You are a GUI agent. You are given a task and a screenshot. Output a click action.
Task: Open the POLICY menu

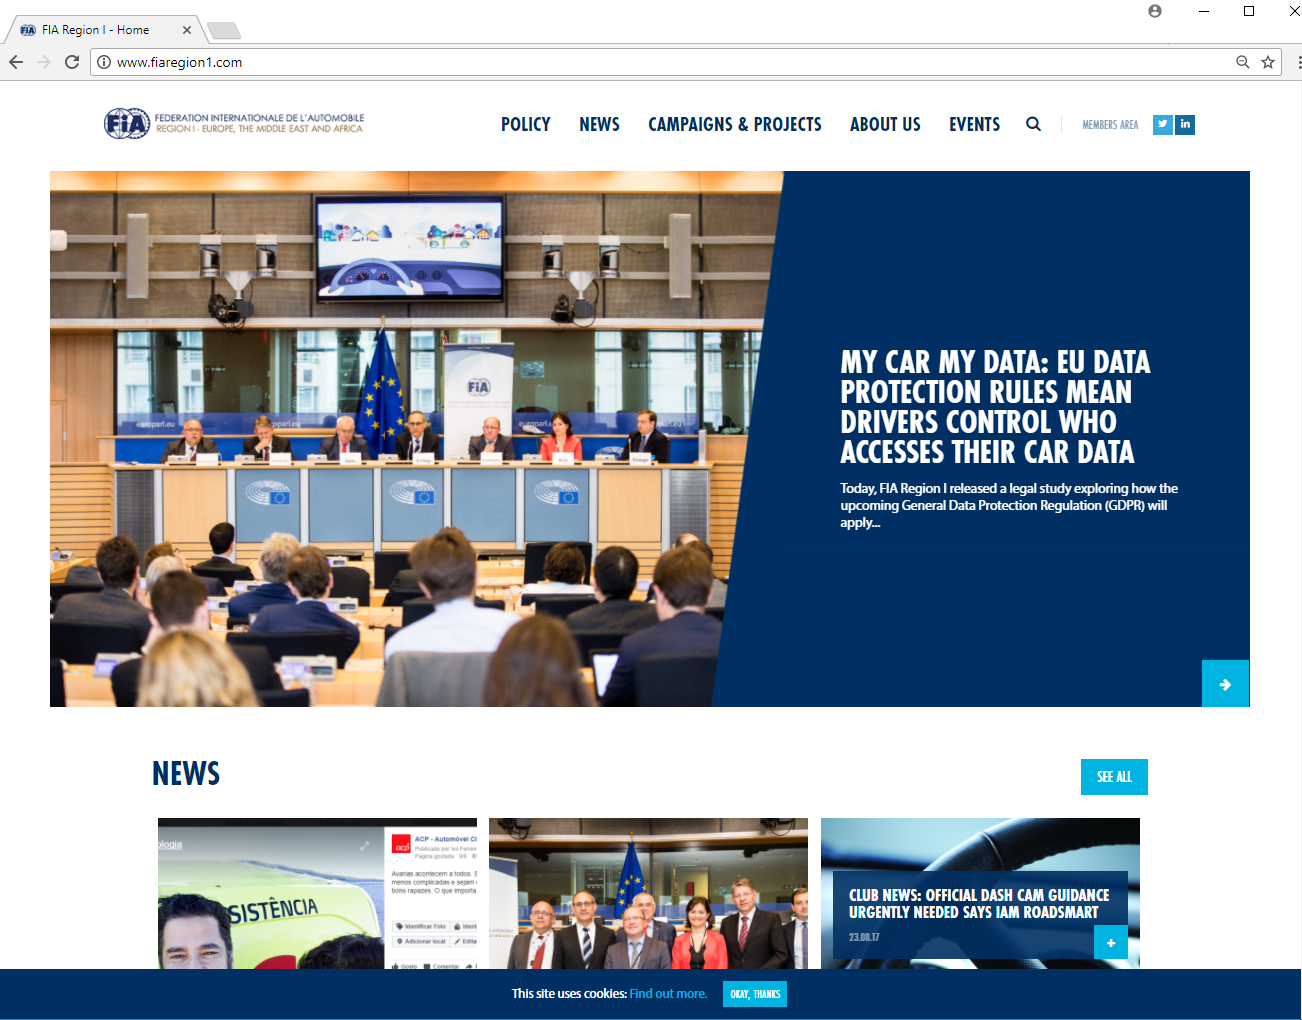click(526, 124)
